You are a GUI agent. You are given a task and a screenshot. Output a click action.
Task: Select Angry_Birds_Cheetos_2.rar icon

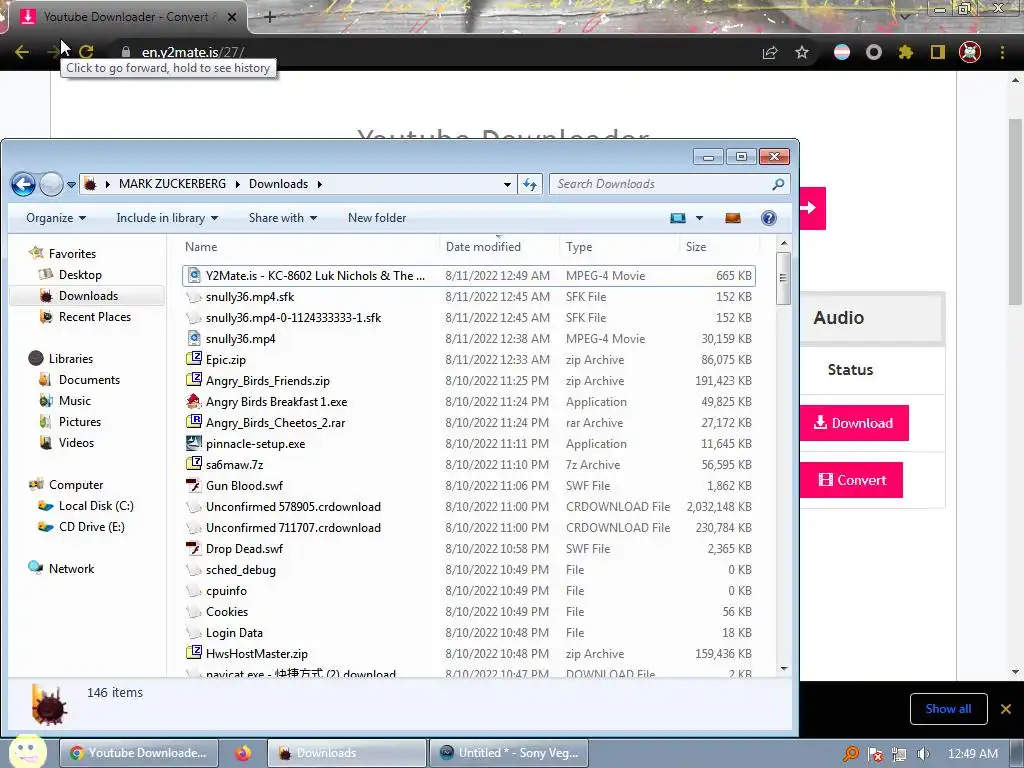194,423
